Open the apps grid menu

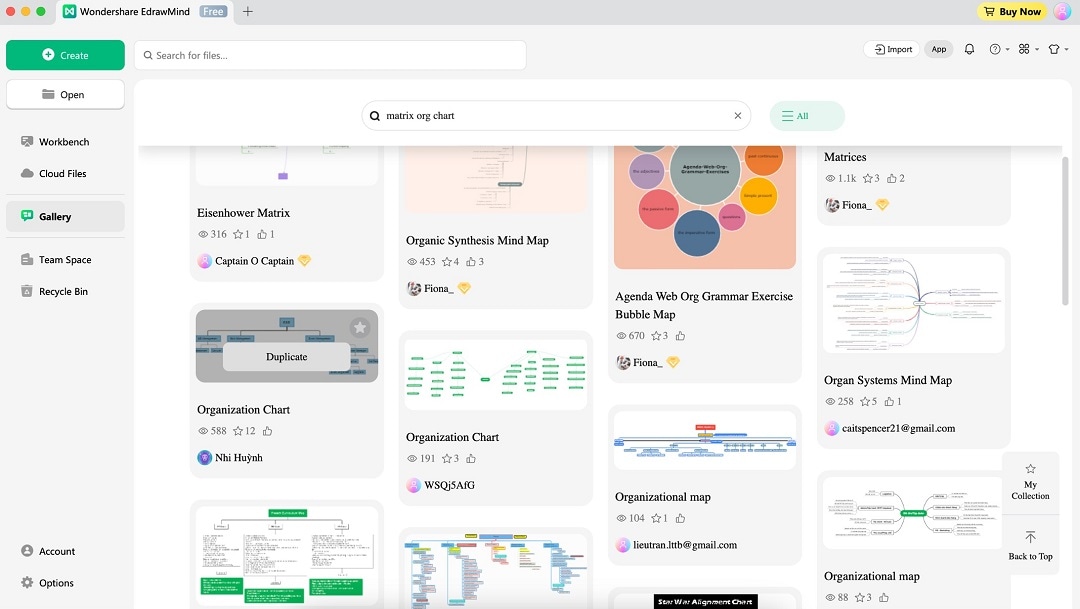[x=1028, y=49]
